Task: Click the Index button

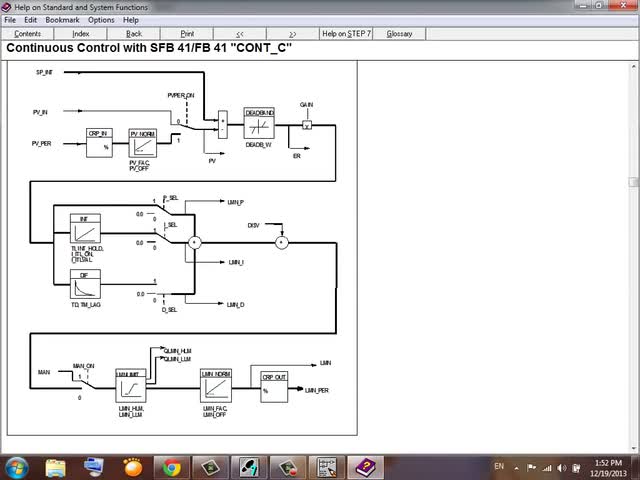Action: (80, 34)
